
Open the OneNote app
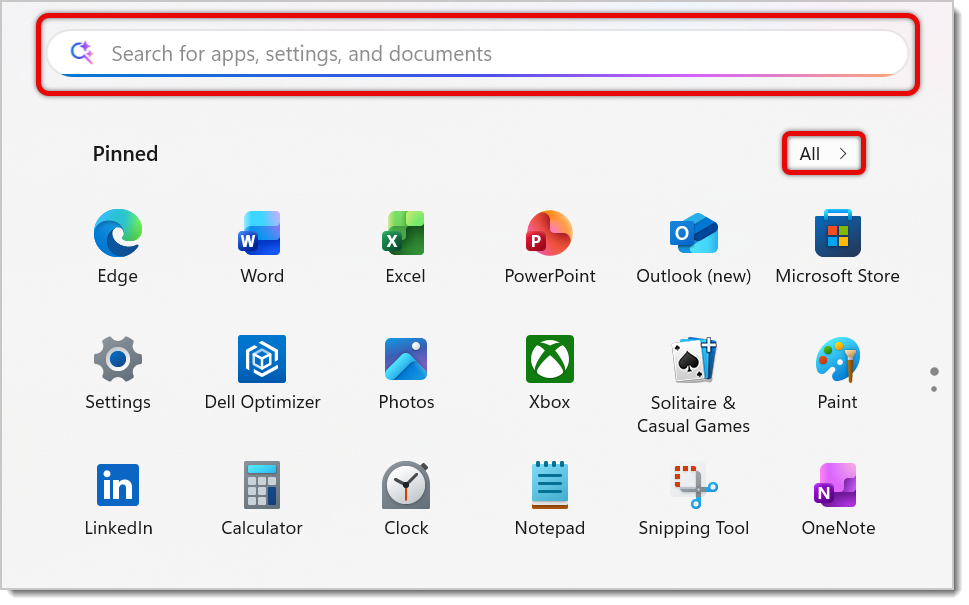[838, 499]
